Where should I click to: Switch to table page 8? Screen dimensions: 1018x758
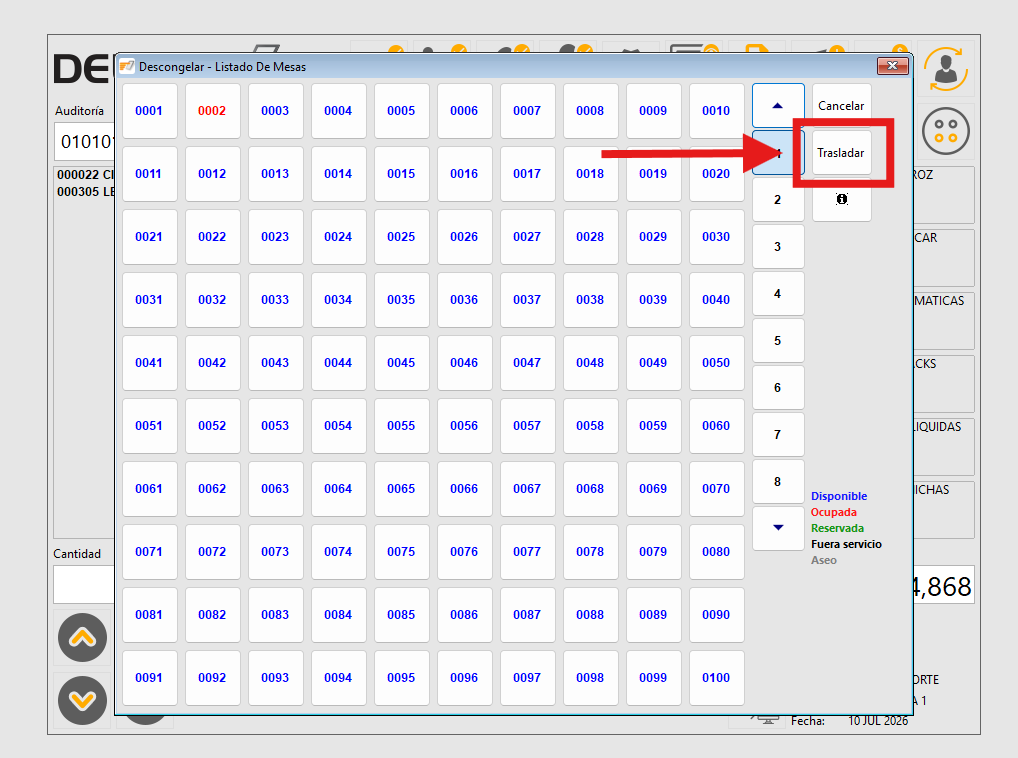click(778, 482)
